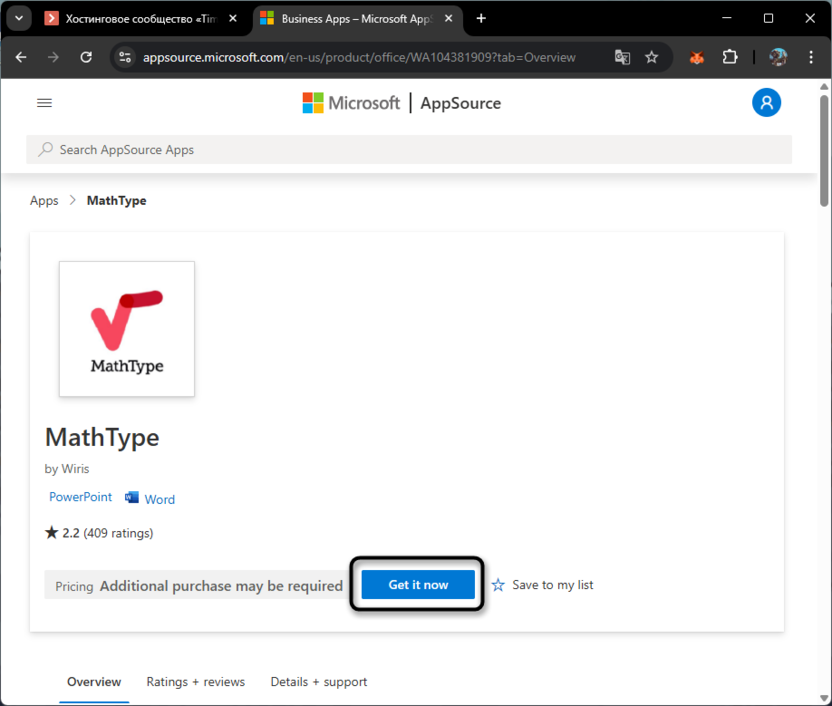
Task: Focus the Search AppSource Apps field
Action: tap(409, 150)
